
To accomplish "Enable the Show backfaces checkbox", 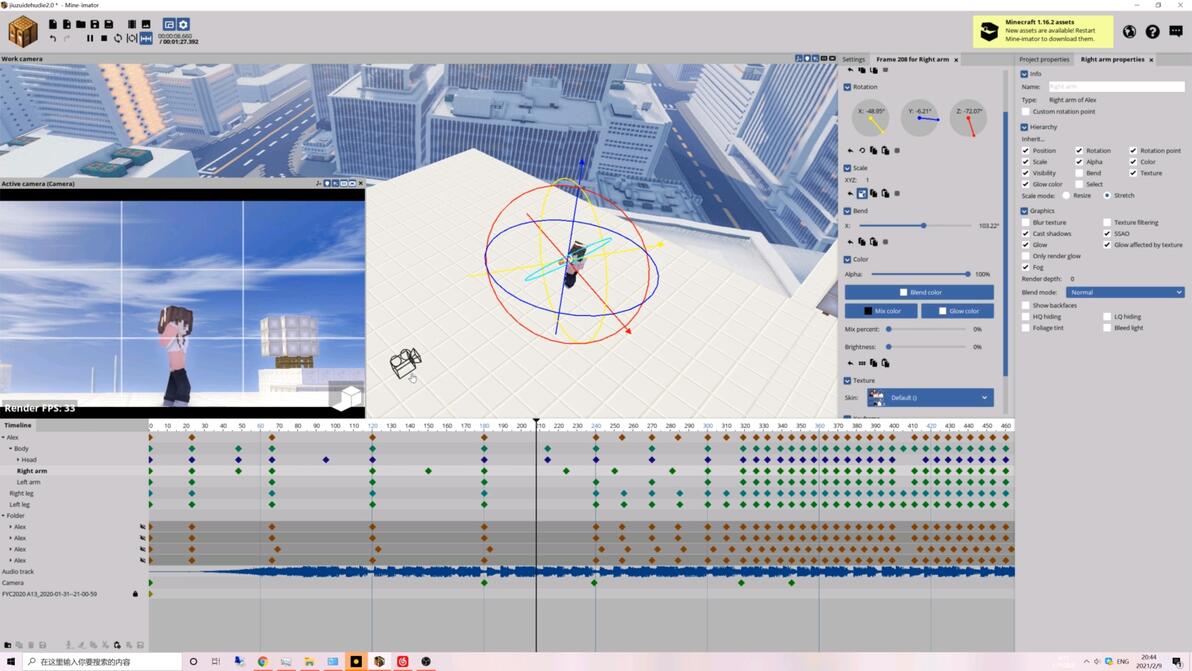I will coord(1026,306).
